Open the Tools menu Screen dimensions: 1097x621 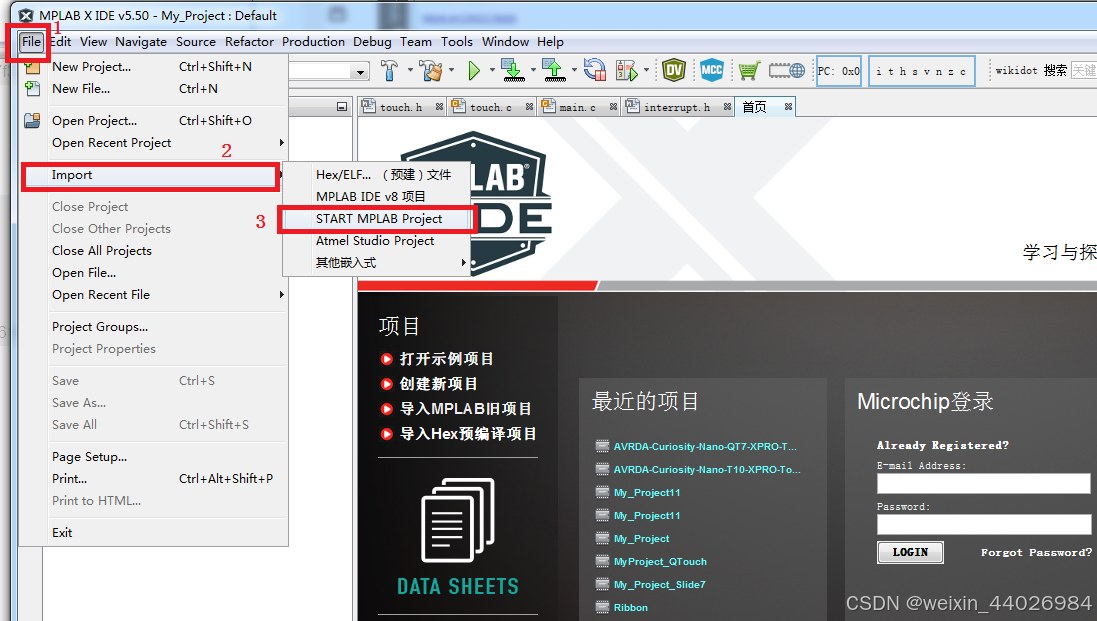tap(457, 42)
